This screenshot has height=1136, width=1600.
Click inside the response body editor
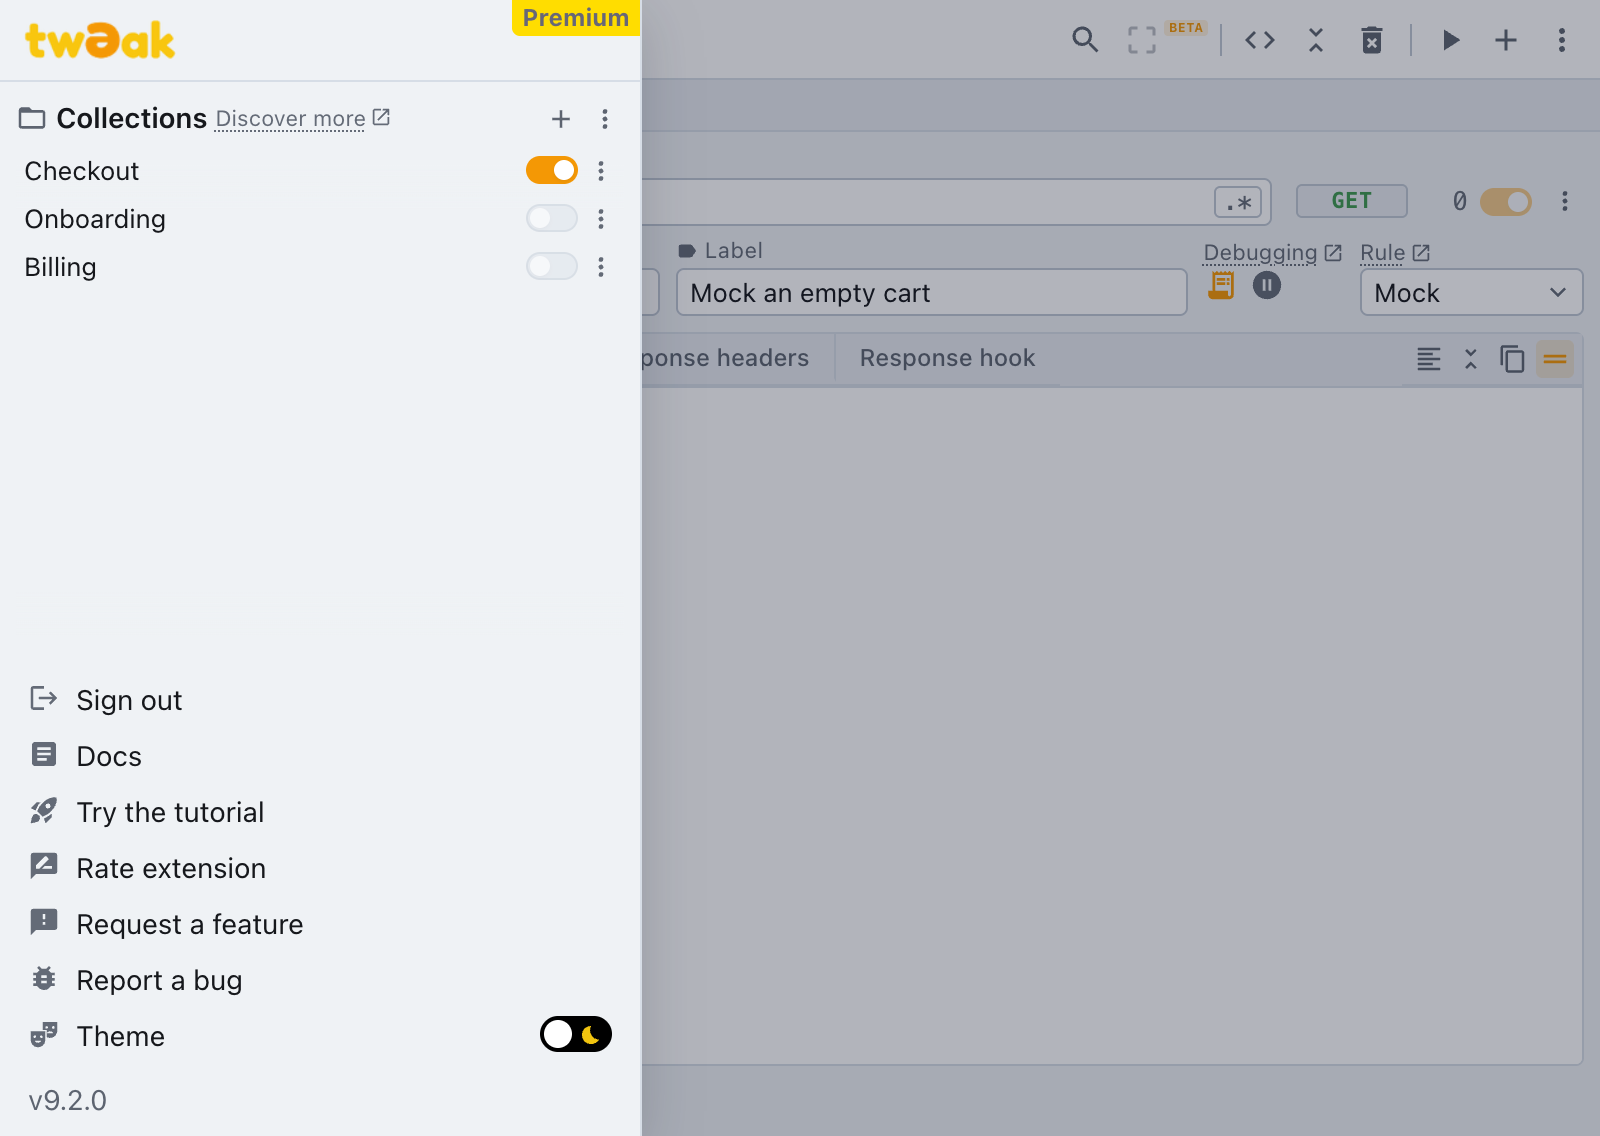click(x=1112, y=726)
